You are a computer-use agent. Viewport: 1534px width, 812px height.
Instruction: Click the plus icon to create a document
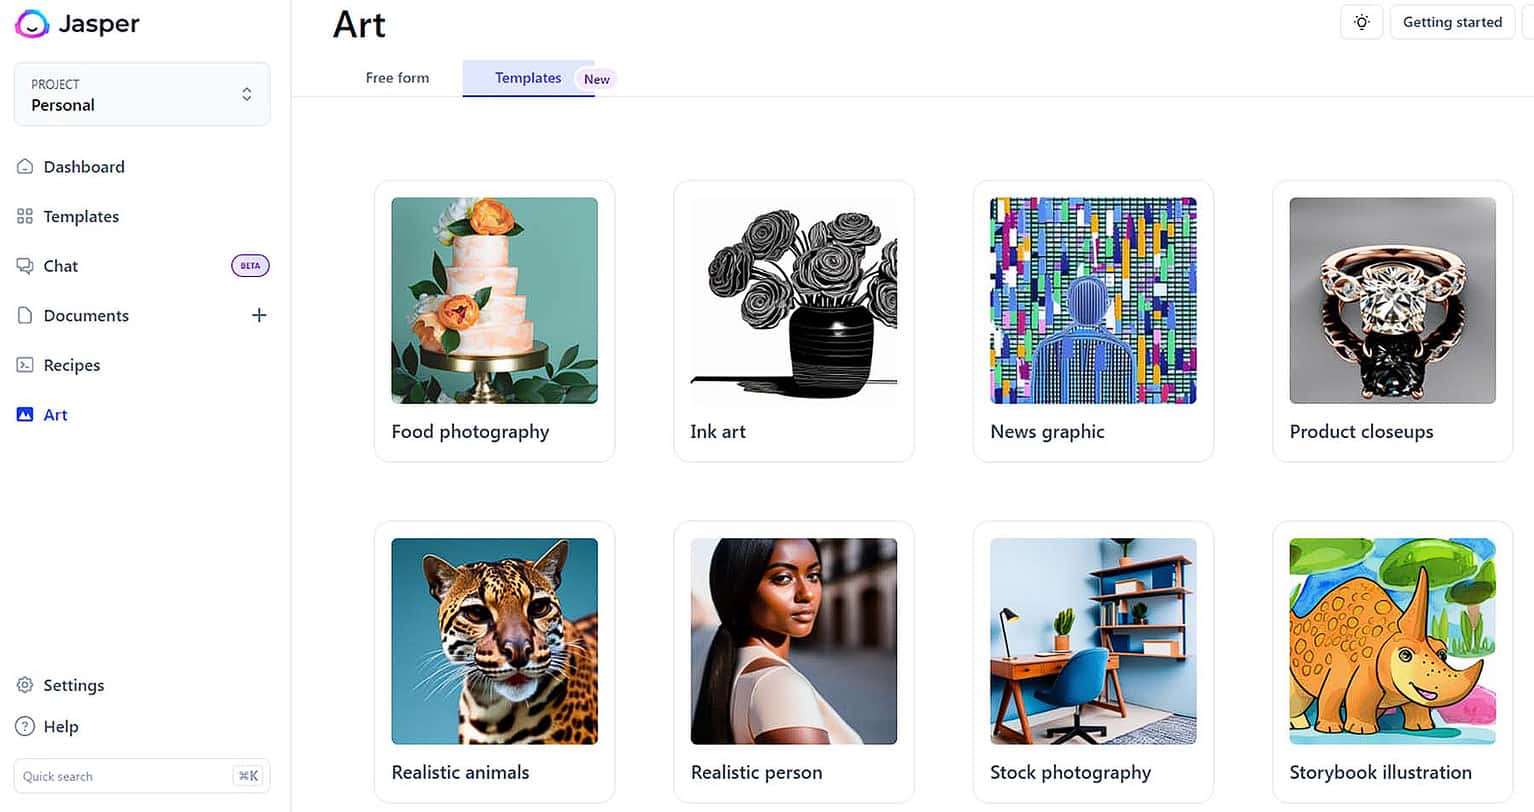coord(258,314)
